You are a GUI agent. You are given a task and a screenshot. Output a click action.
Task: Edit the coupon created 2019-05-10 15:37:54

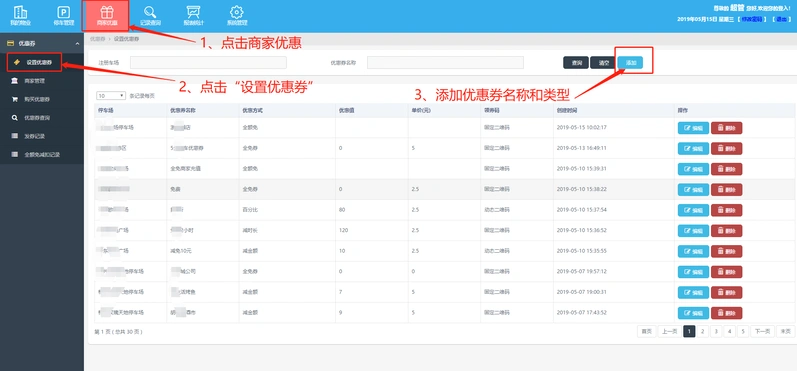pos(693,210)
